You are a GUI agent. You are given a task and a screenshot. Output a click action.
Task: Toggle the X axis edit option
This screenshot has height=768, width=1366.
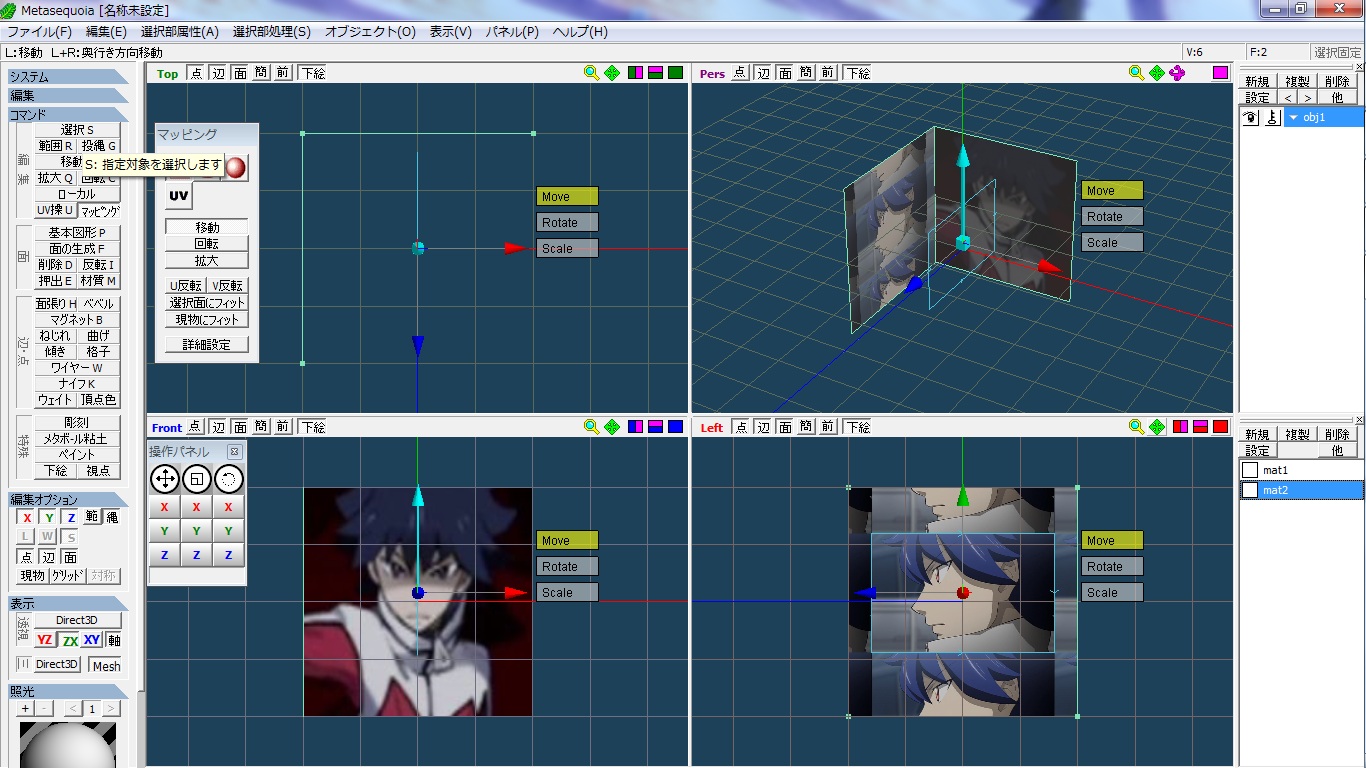27,517
